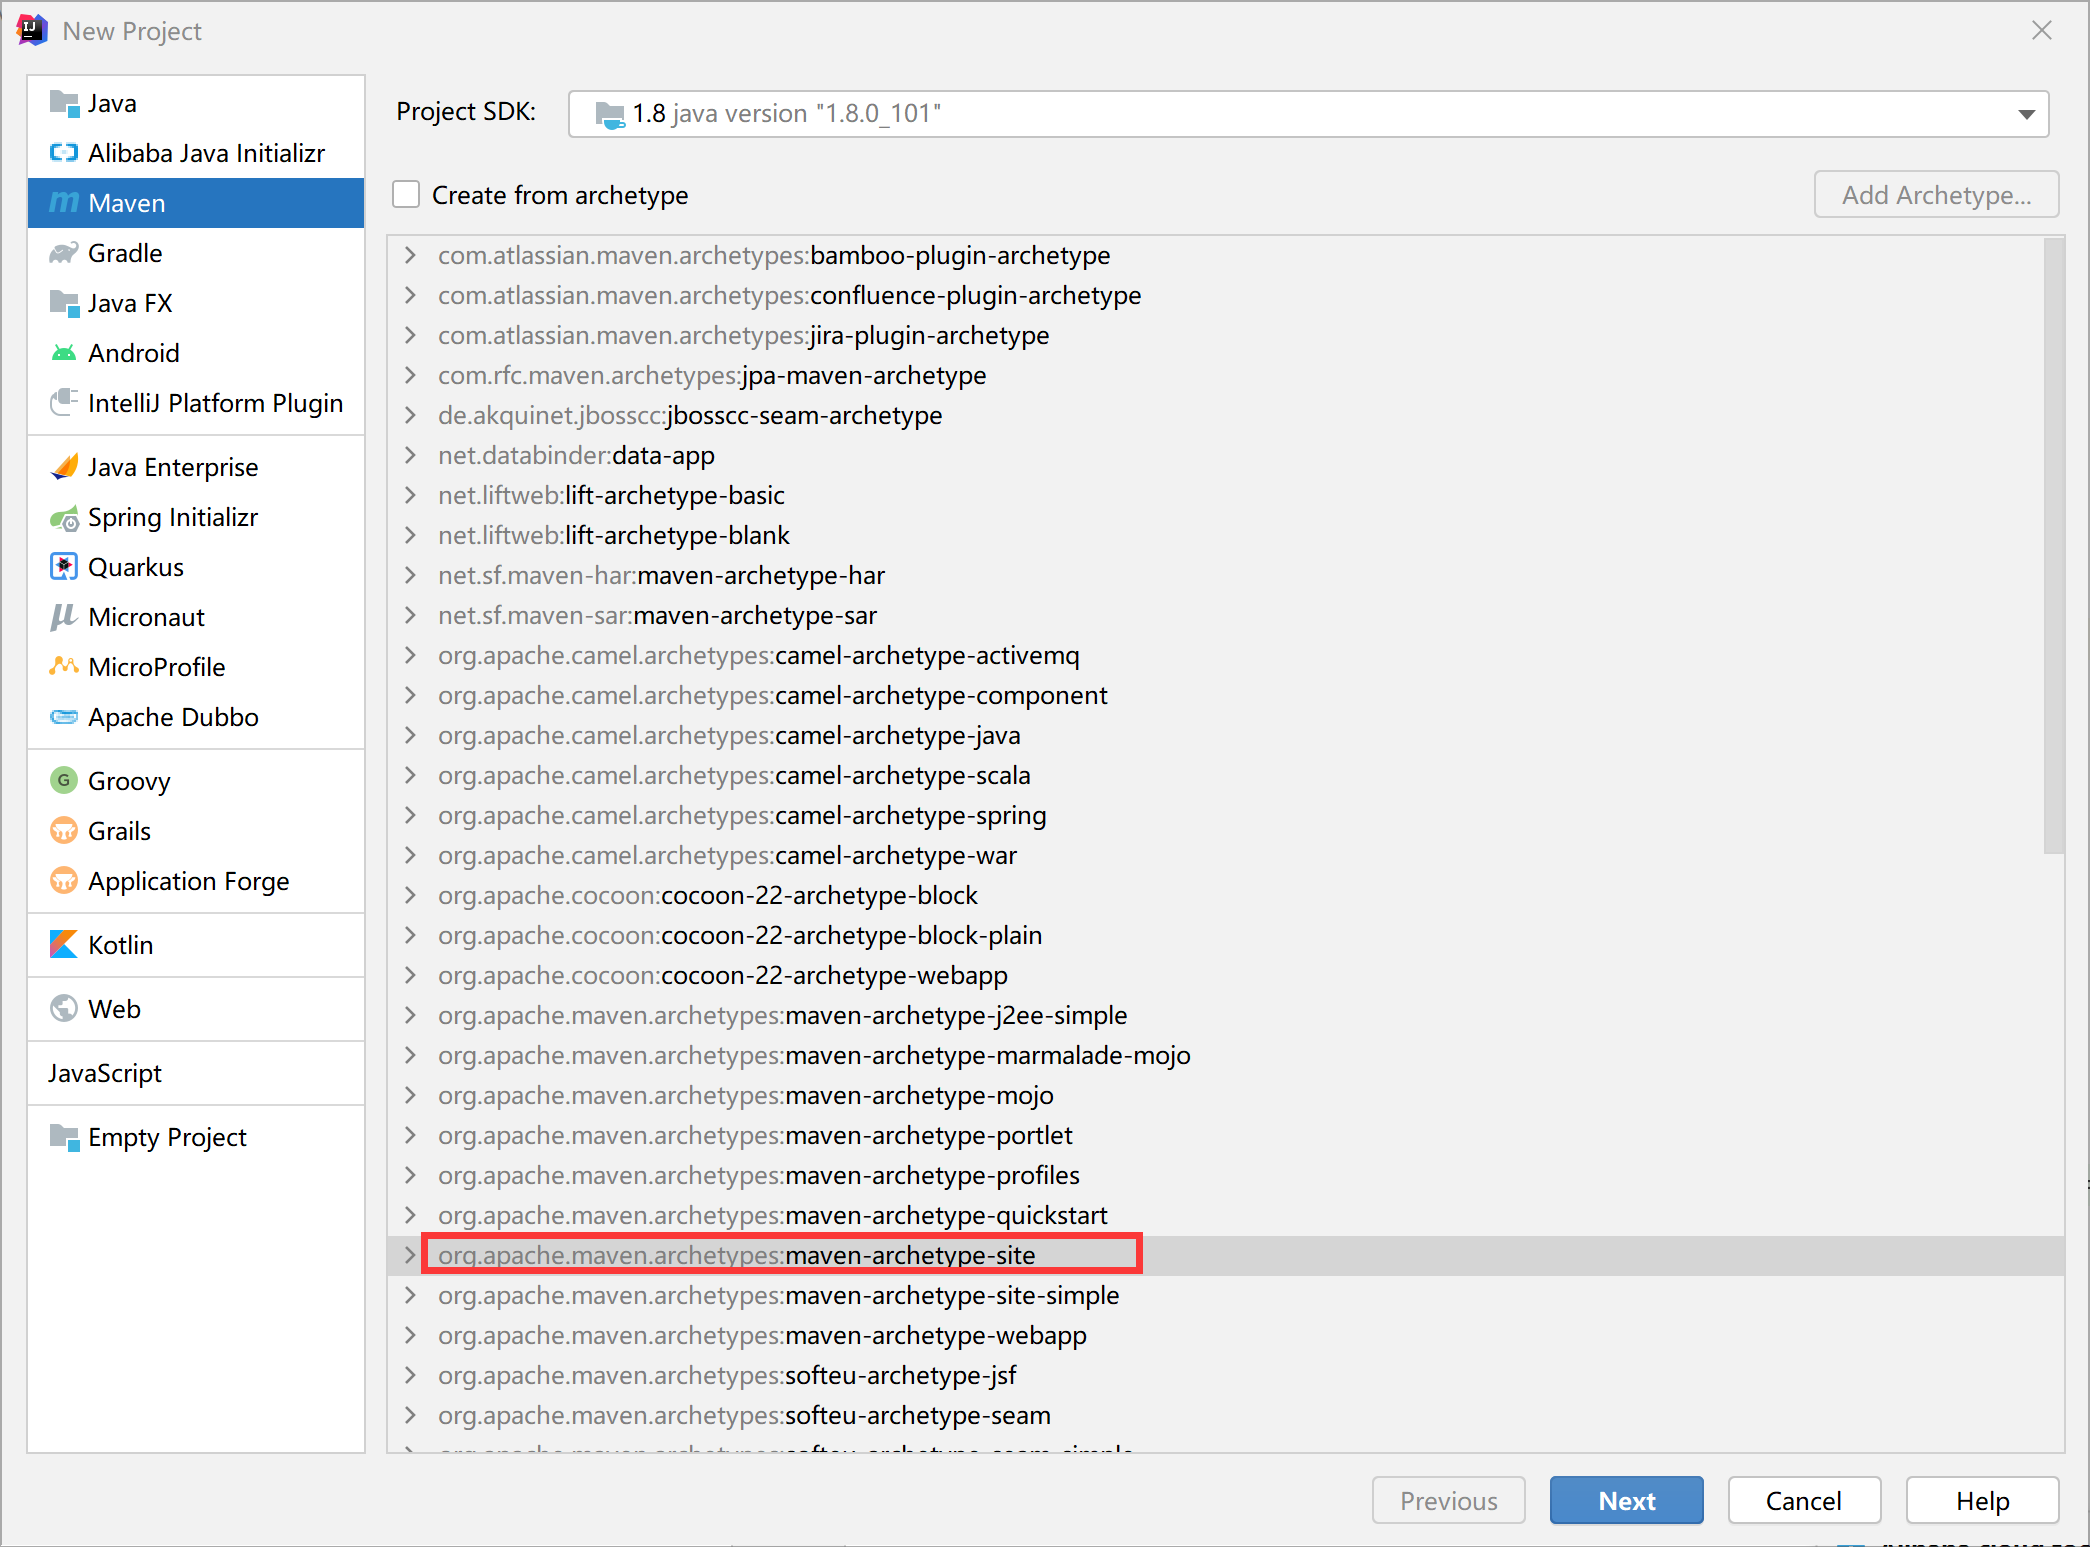Expand camel-archetype-activemq node
The width and height of the screenshot is (2090, 1547).
pos(410,655)
